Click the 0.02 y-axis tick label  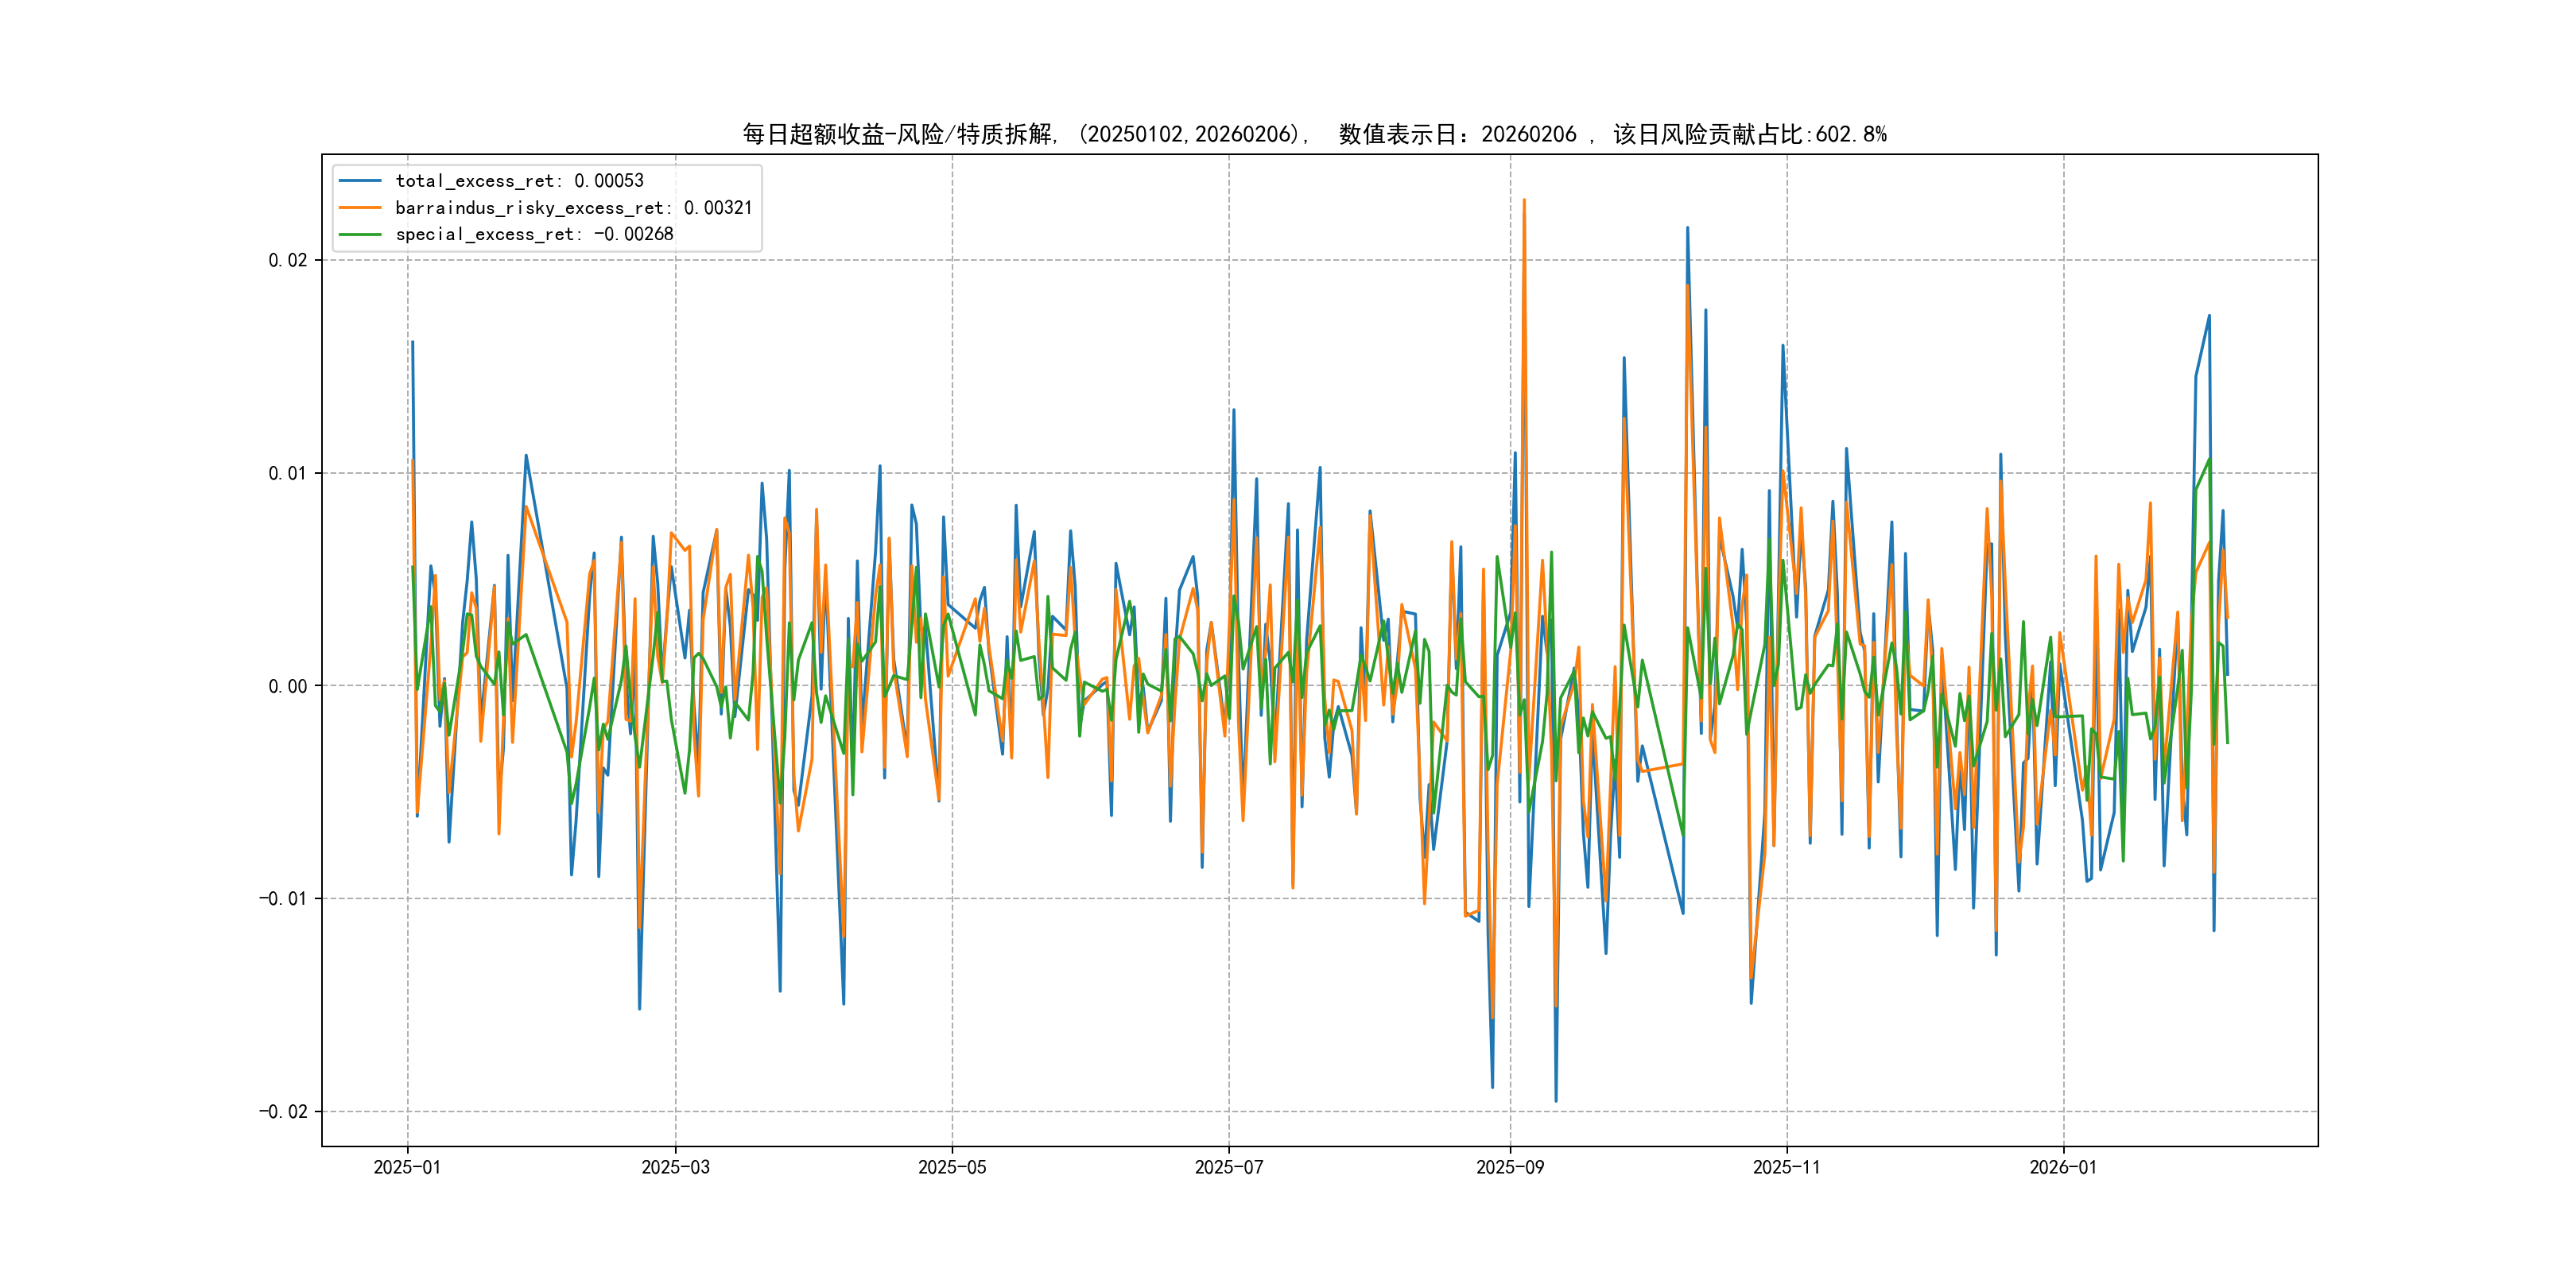[288, 261]
